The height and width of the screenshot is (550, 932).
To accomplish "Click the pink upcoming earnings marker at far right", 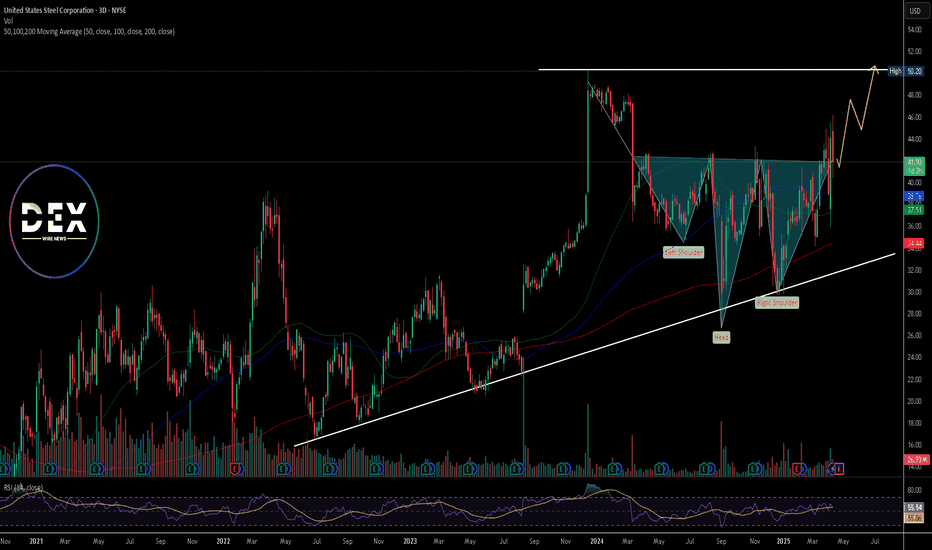I will pyautogui.click(x=839, y=469).
